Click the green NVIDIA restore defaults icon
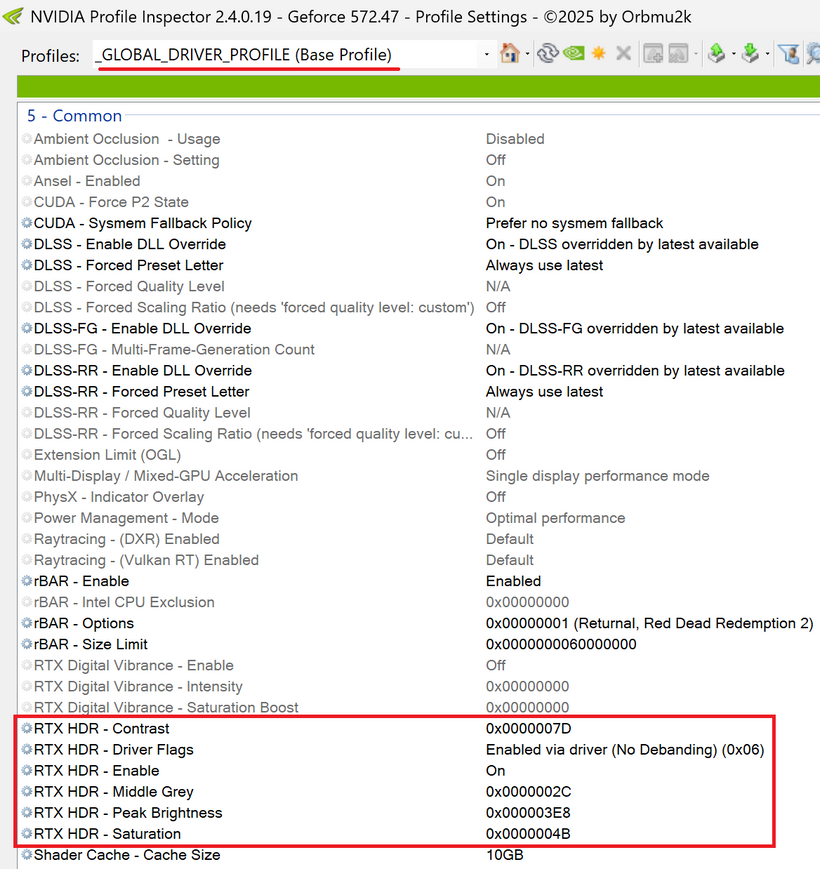This screenshot has width=820, height=869. pos(573,53)
